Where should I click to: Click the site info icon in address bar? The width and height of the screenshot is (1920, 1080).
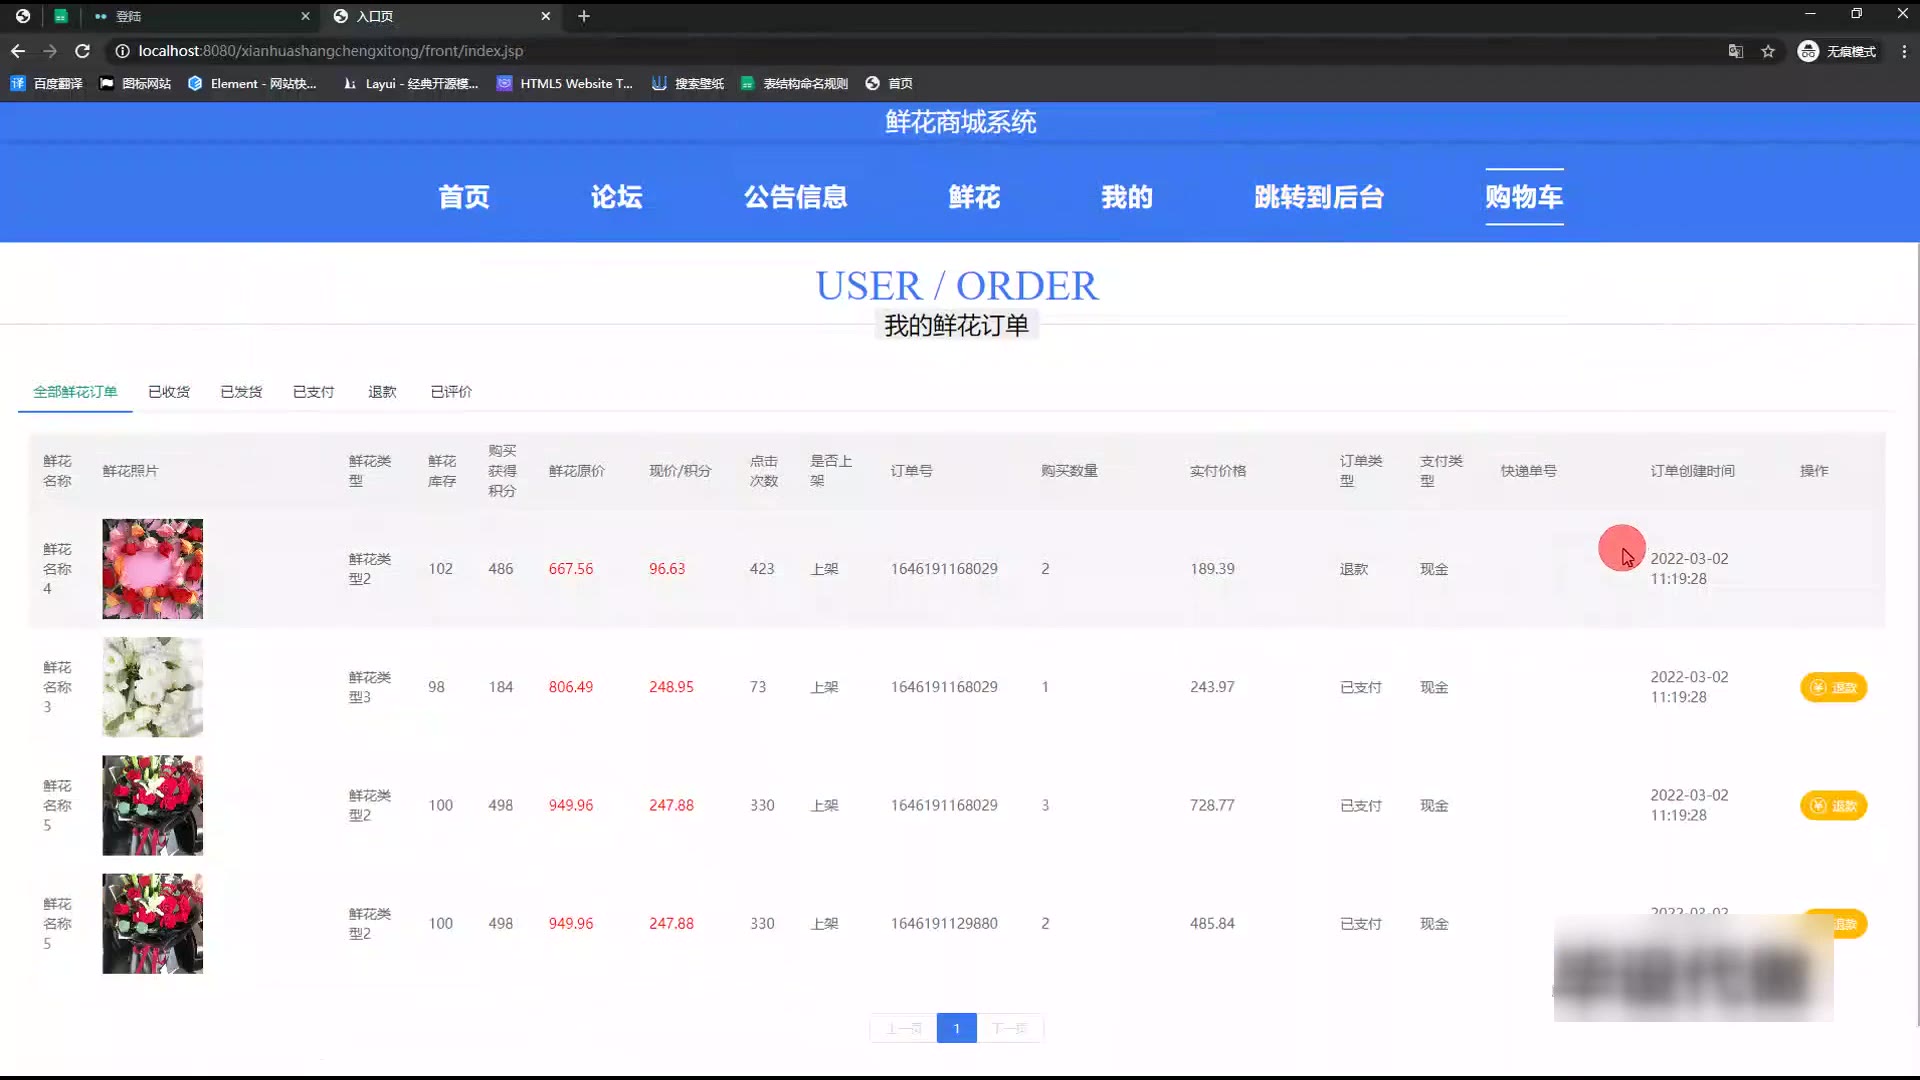(122, 51)
